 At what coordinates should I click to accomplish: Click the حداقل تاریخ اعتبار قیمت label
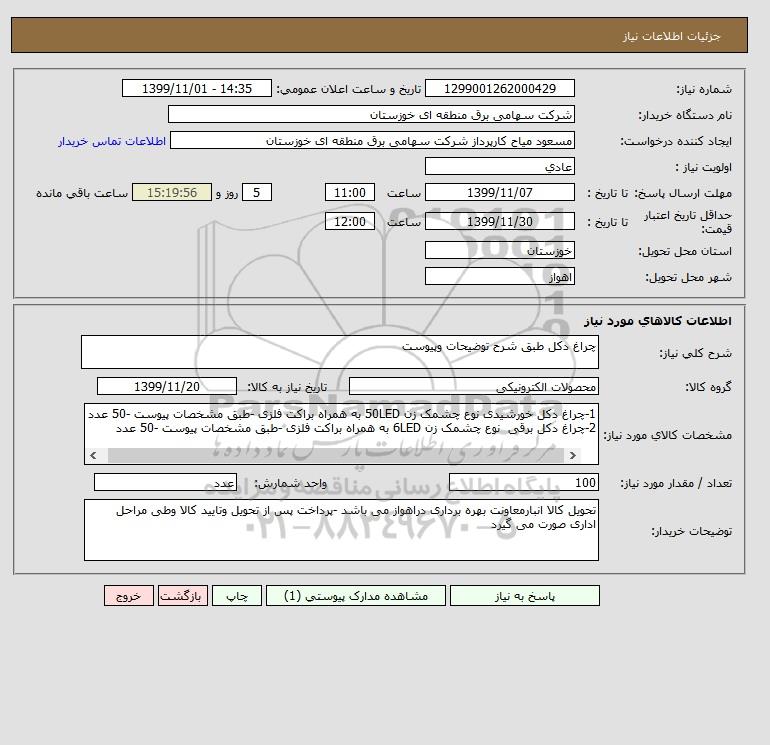pyautogui.click(x=688, y=222)
